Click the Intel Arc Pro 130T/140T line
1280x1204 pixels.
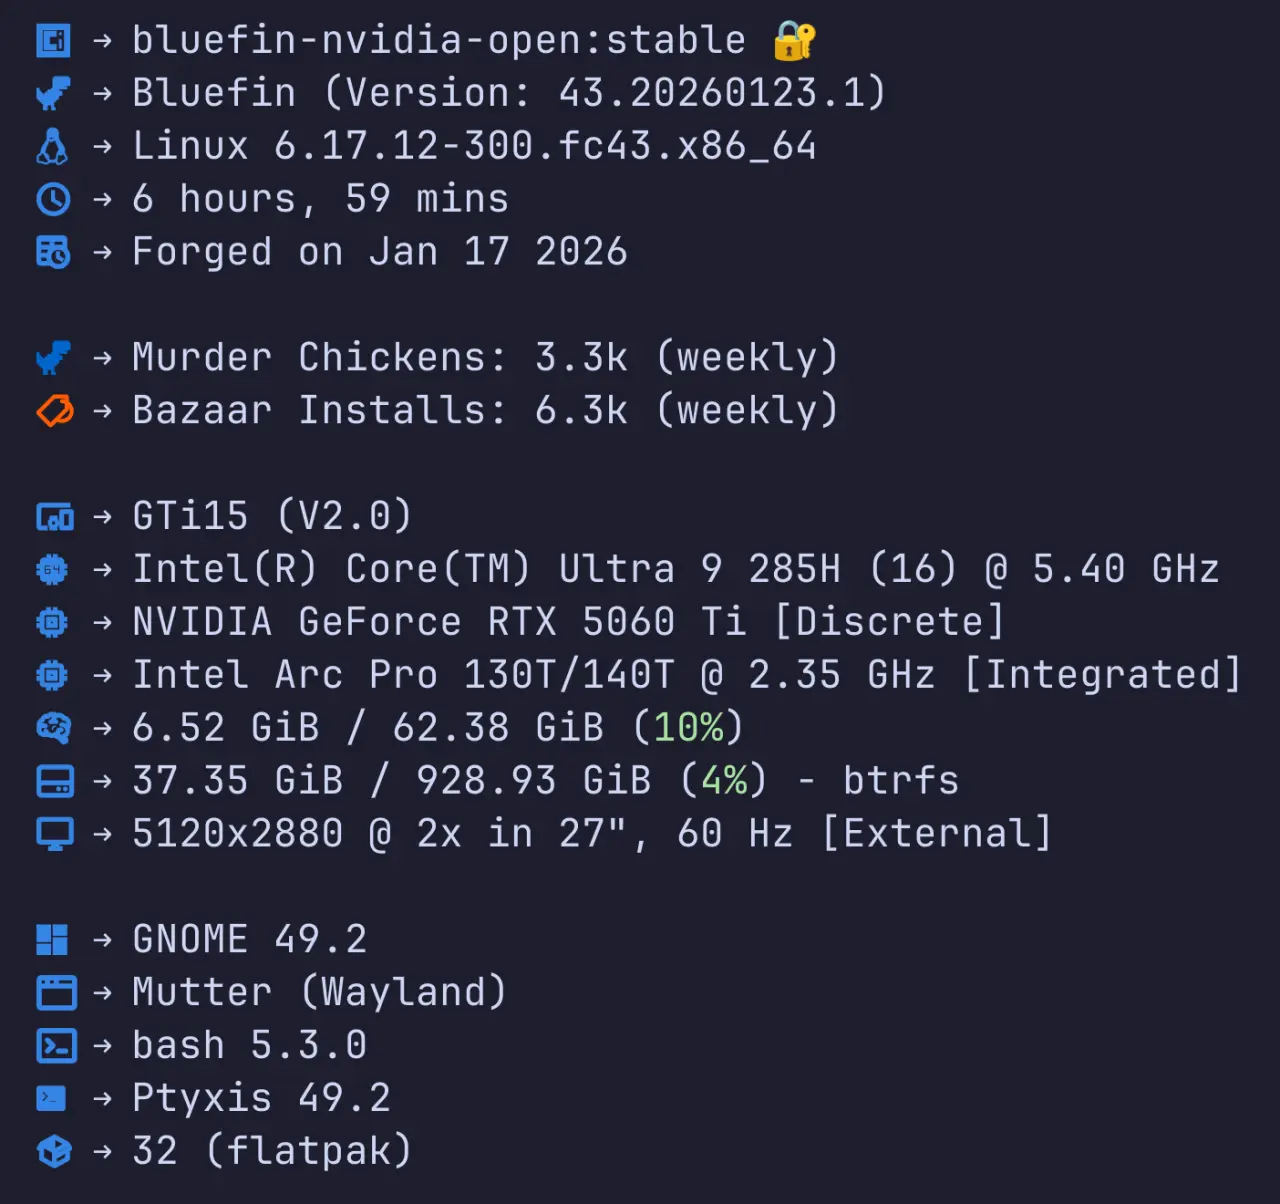point(686,675)
